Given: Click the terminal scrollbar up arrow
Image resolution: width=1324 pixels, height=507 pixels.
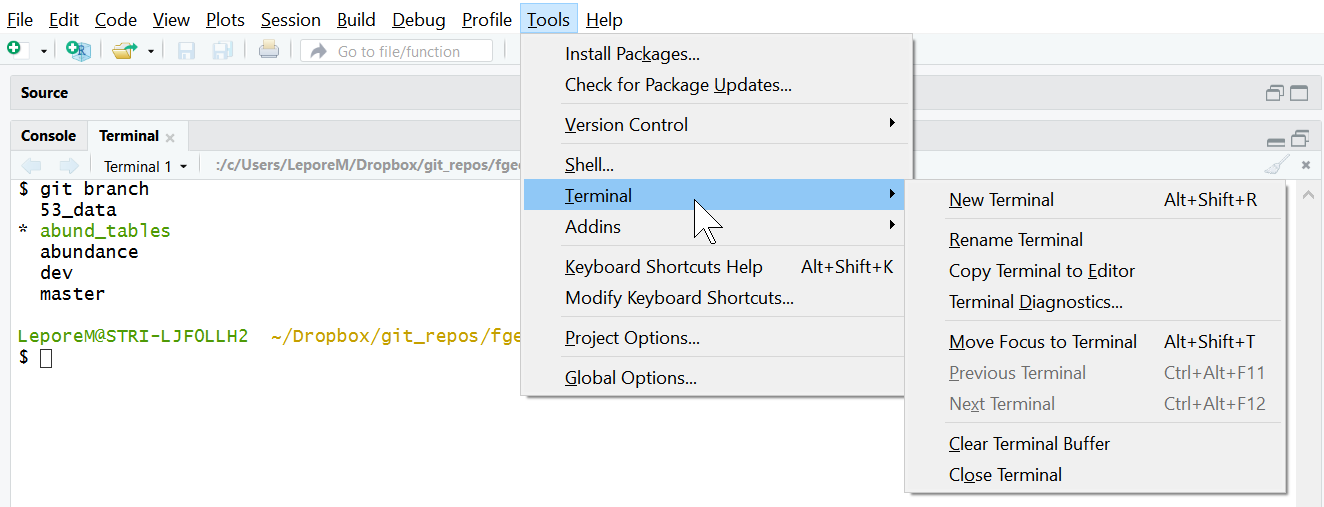Looking at the screenshot, I should (1308, 195).
